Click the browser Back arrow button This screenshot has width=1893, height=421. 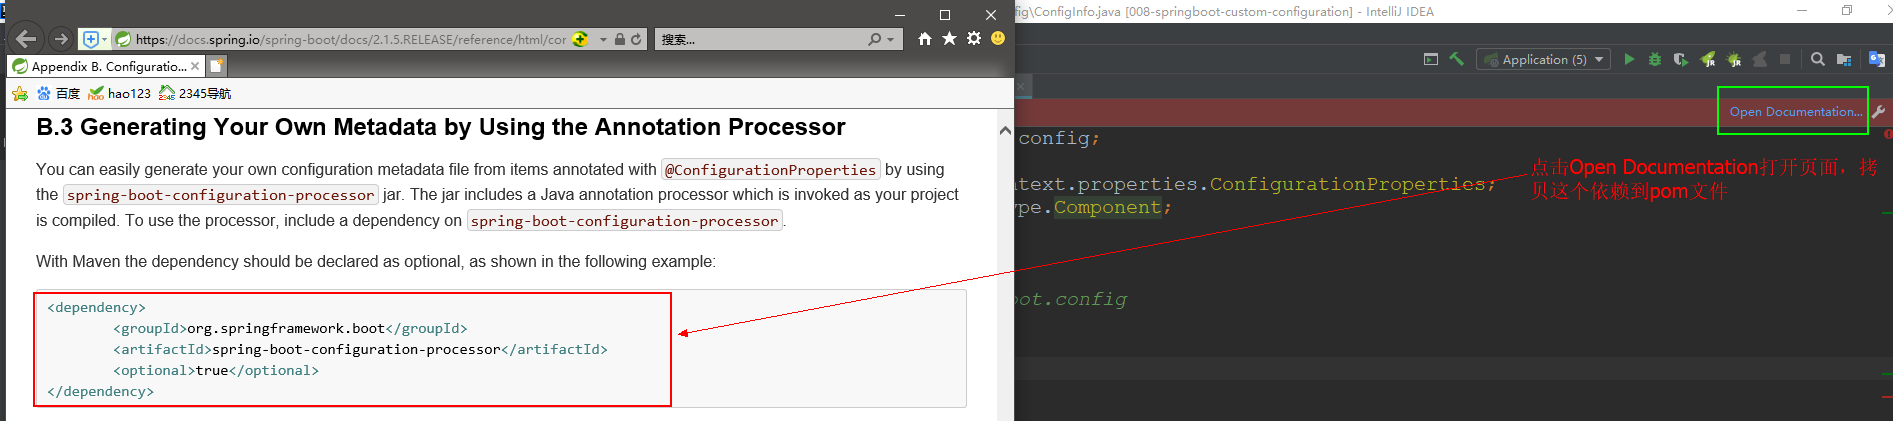[x=27, y=39]
